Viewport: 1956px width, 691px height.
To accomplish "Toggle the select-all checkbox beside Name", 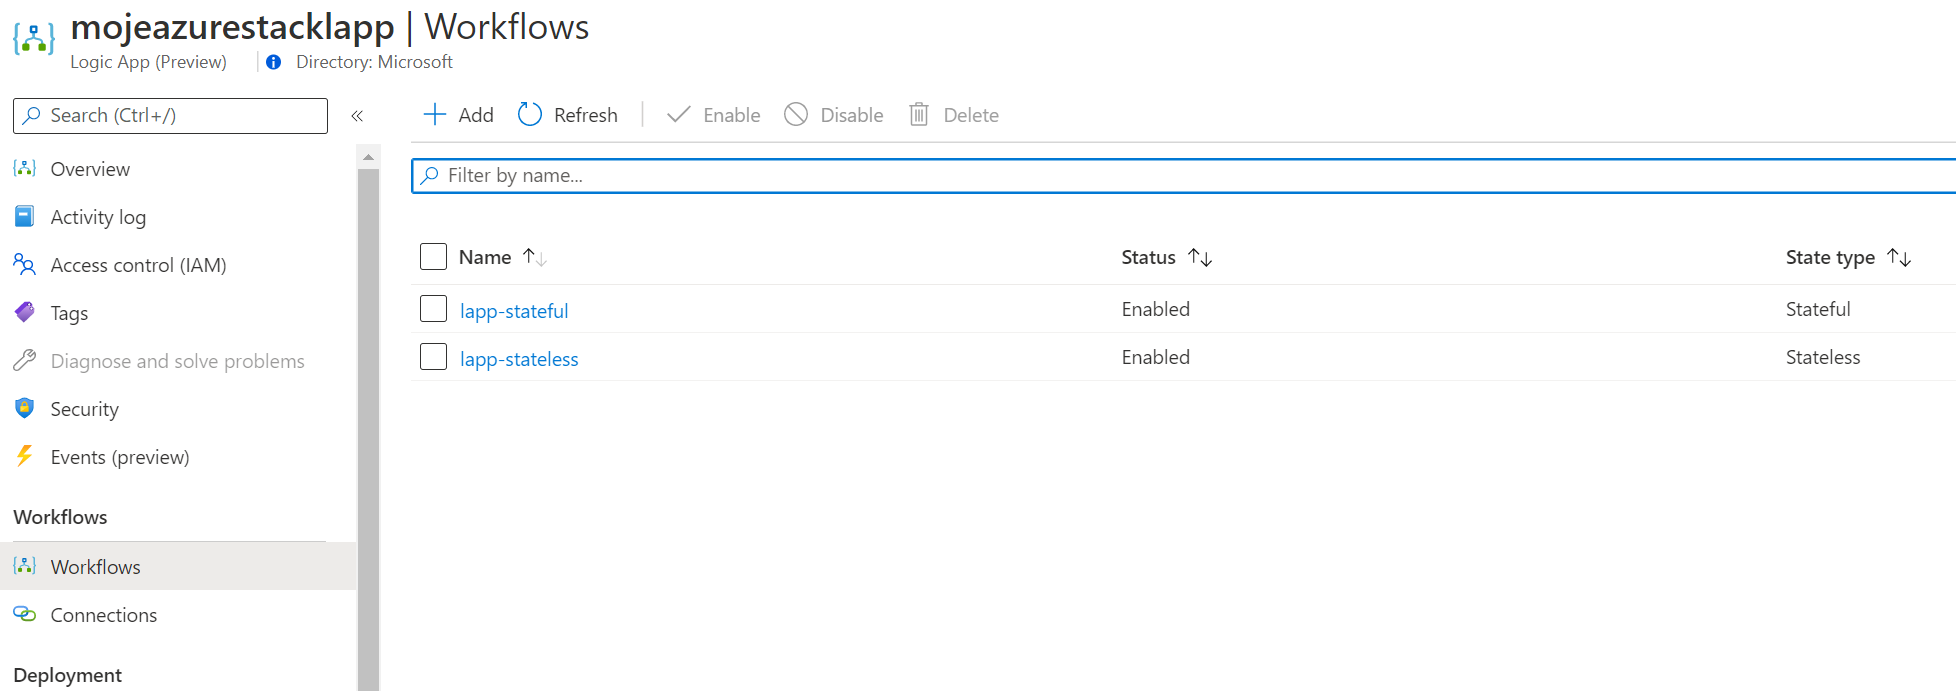I will (x=433, y=257).
